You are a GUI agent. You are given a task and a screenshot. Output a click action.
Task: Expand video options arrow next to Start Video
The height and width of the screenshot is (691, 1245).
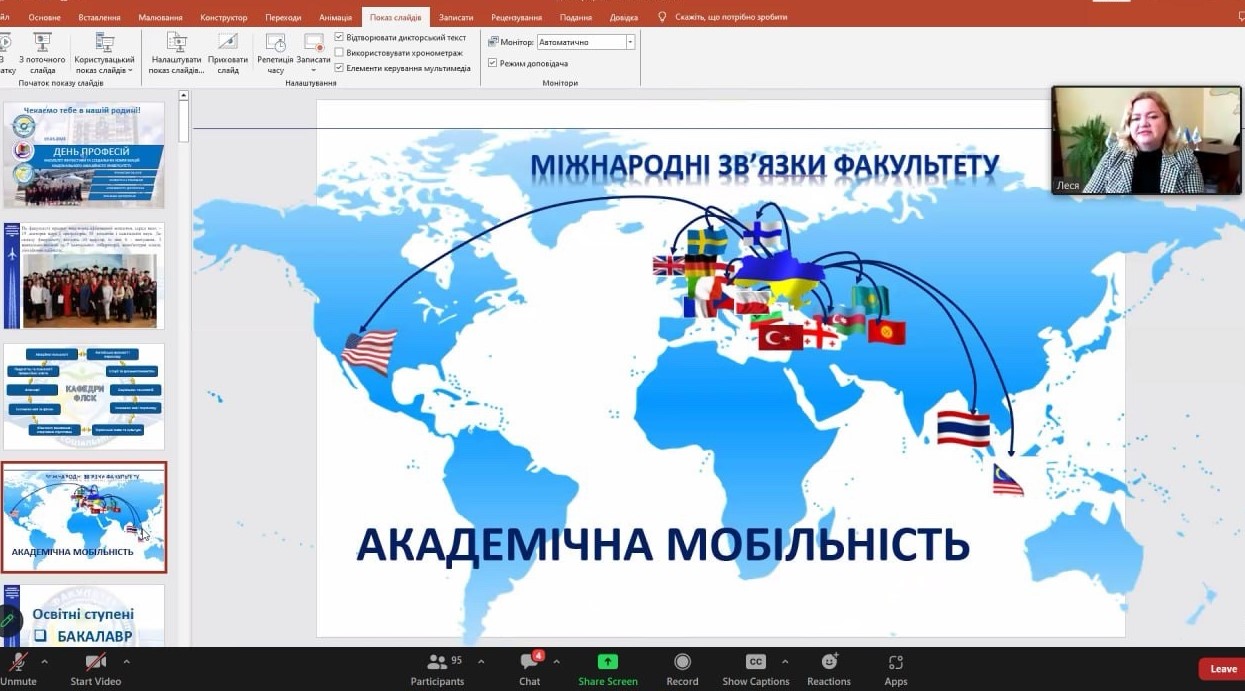[126, 662]
